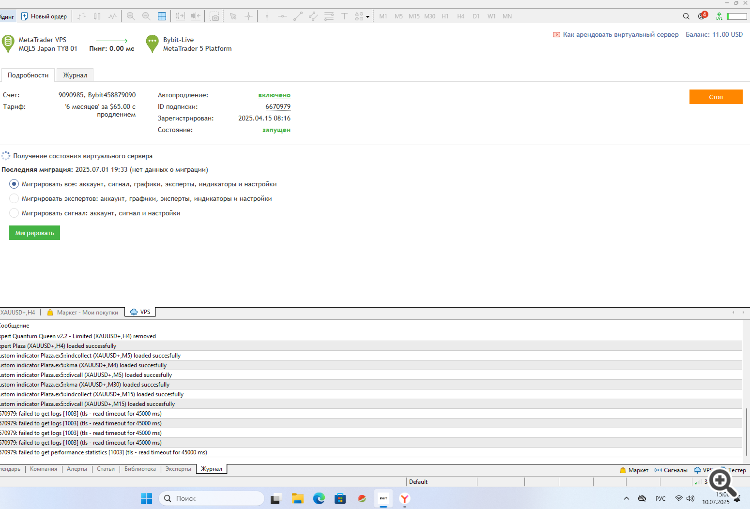Select candlestick chart icon in toolbar
Image resolution: width=750 pixels, height=509 pixels.
(97, 16)
